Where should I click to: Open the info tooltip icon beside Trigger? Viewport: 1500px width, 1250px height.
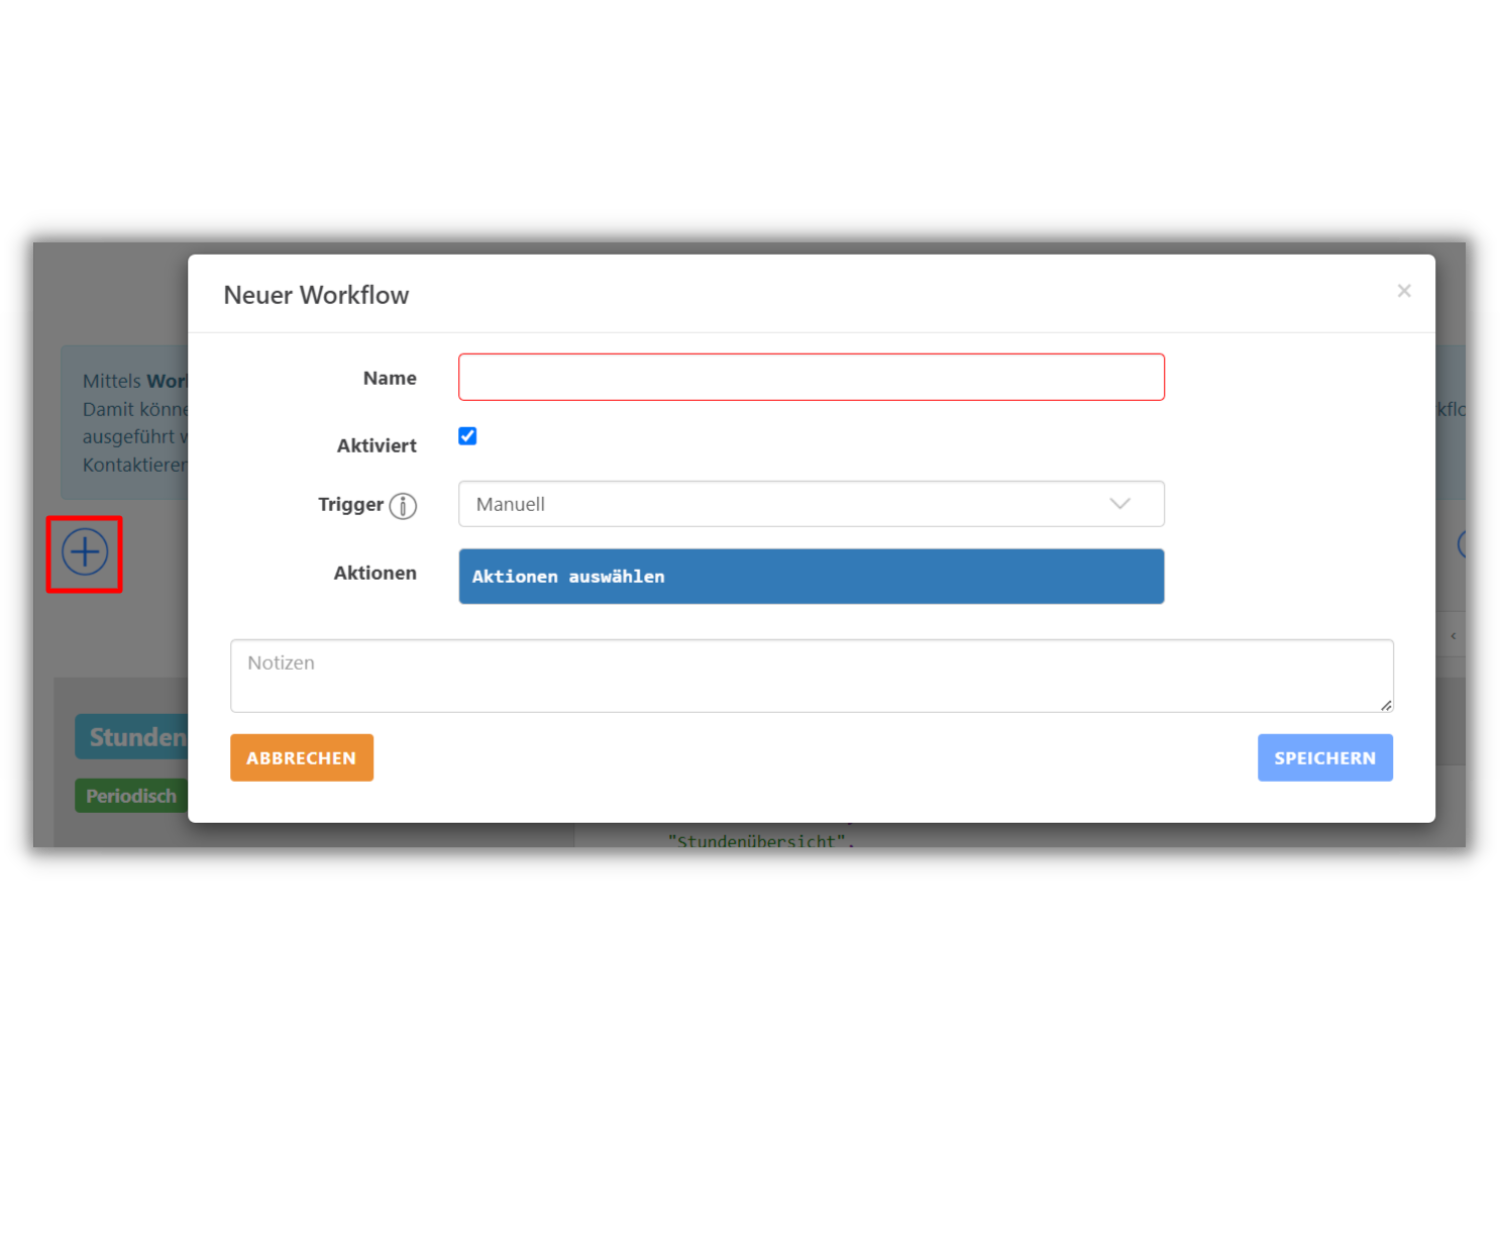pos(404,507)
